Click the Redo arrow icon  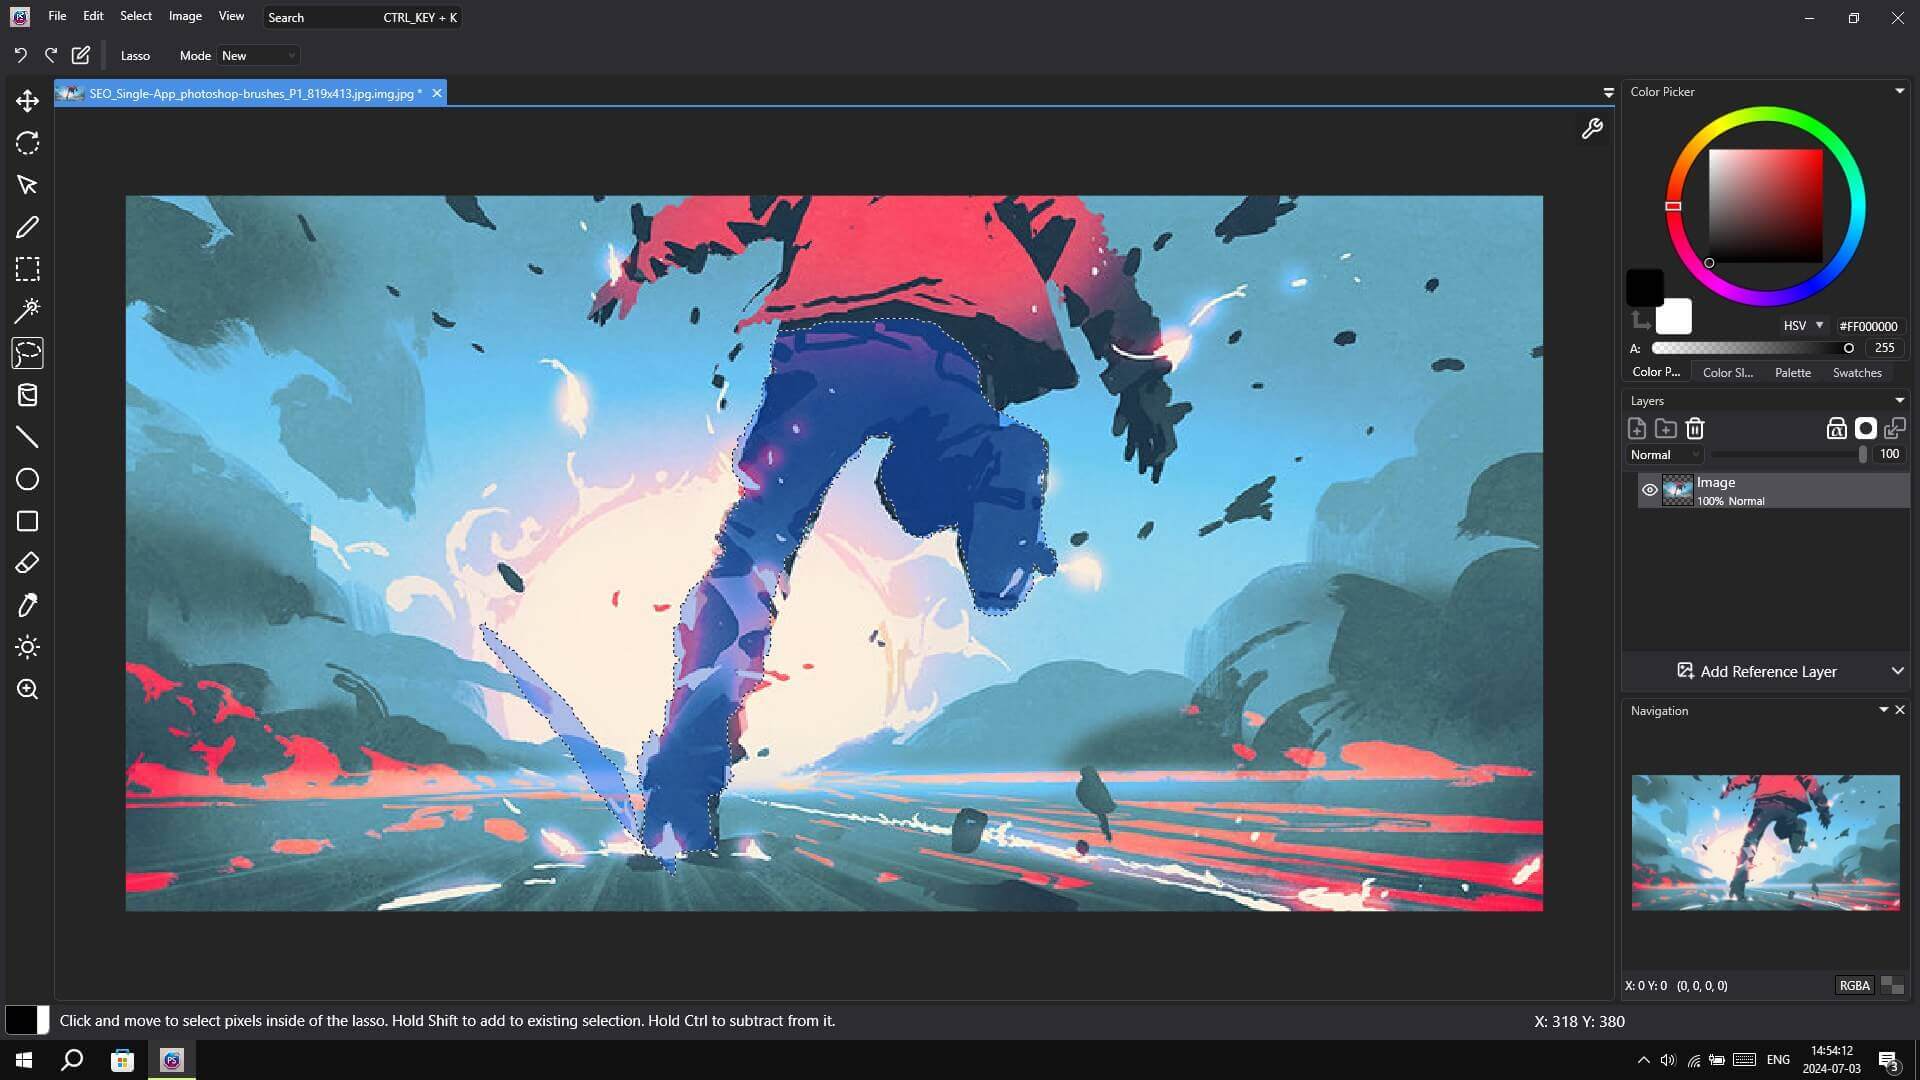(x=50, y=55)
